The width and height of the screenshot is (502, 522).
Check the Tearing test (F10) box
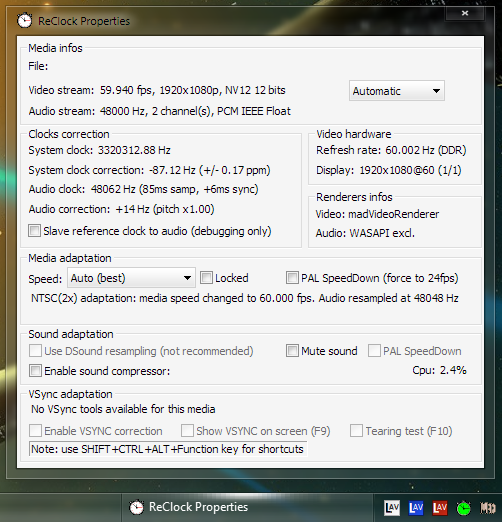click(x=356, y=431)
